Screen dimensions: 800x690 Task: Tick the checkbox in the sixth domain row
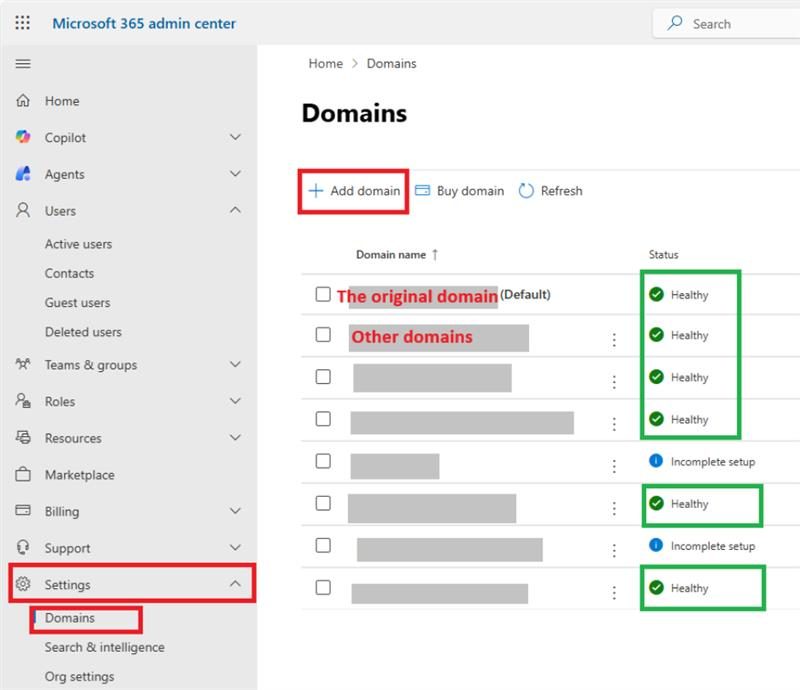(x=323, y=503)
